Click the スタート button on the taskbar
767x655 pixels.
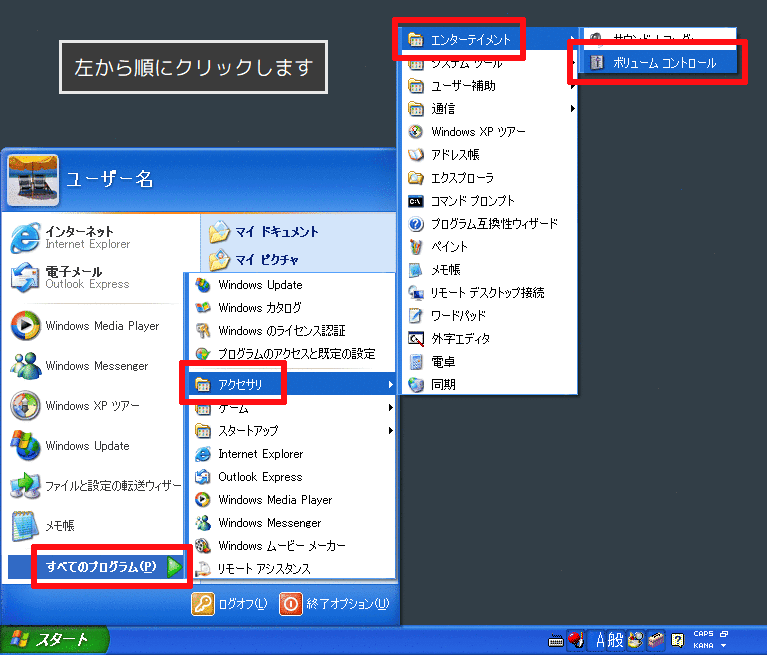(50, 640)
